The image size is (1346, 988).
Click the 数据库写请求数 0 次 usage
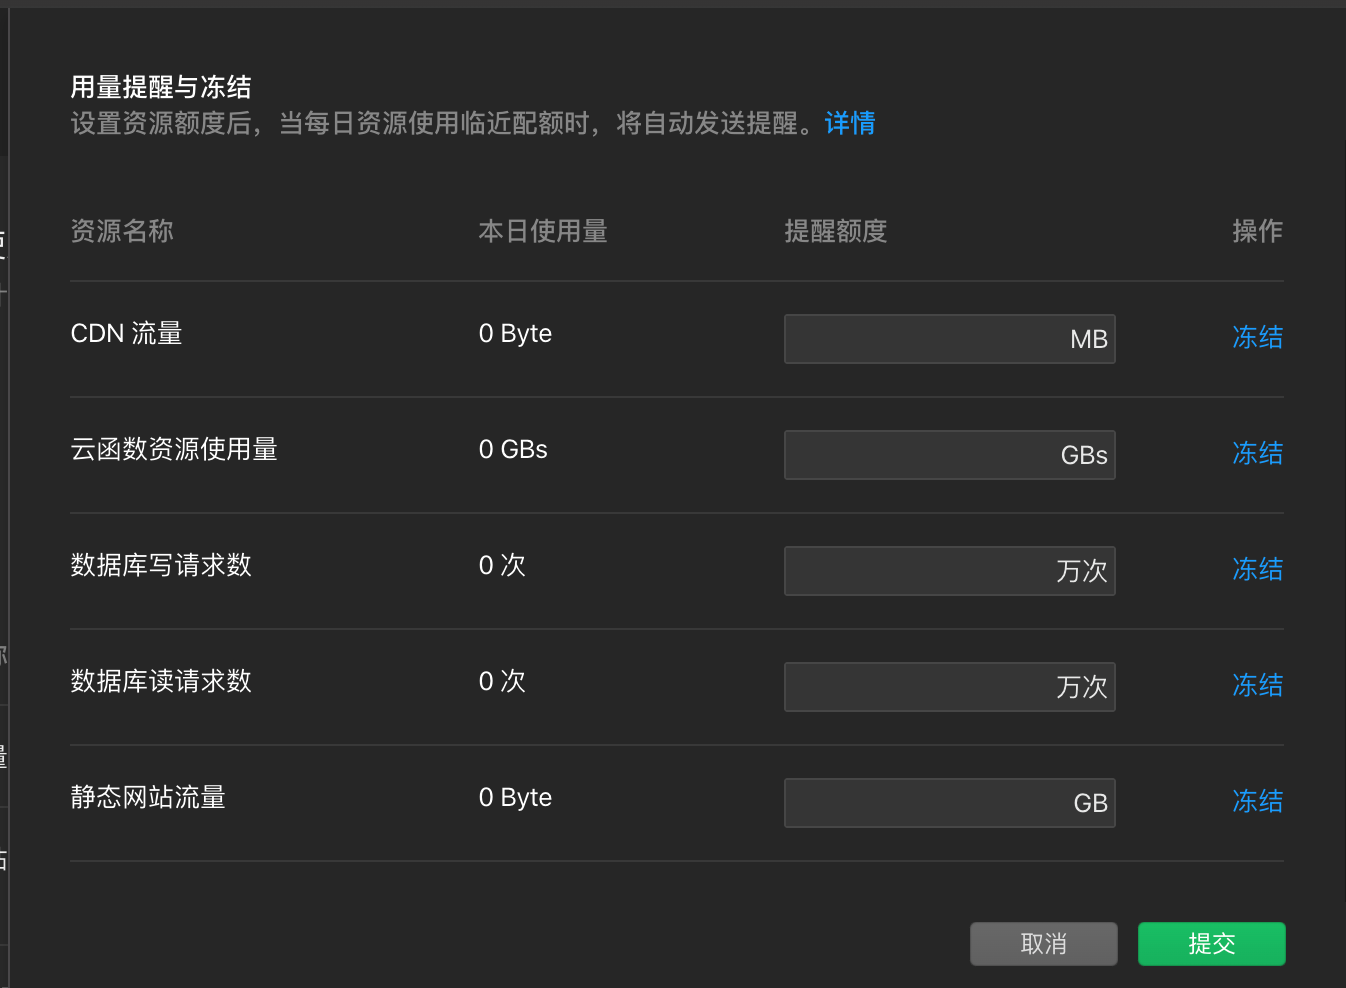[x=502, y=565]
